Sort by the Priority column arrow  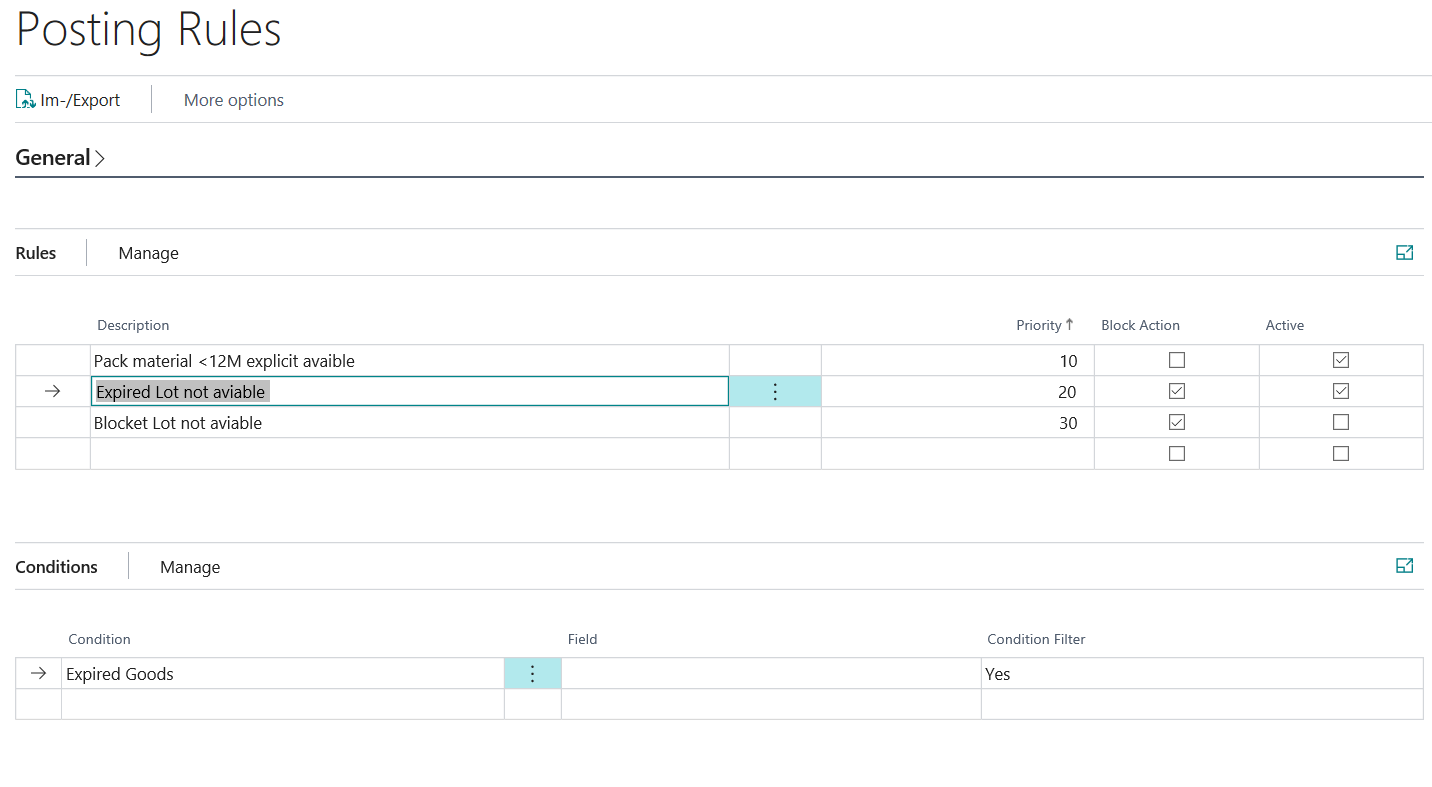(1069, 324)
